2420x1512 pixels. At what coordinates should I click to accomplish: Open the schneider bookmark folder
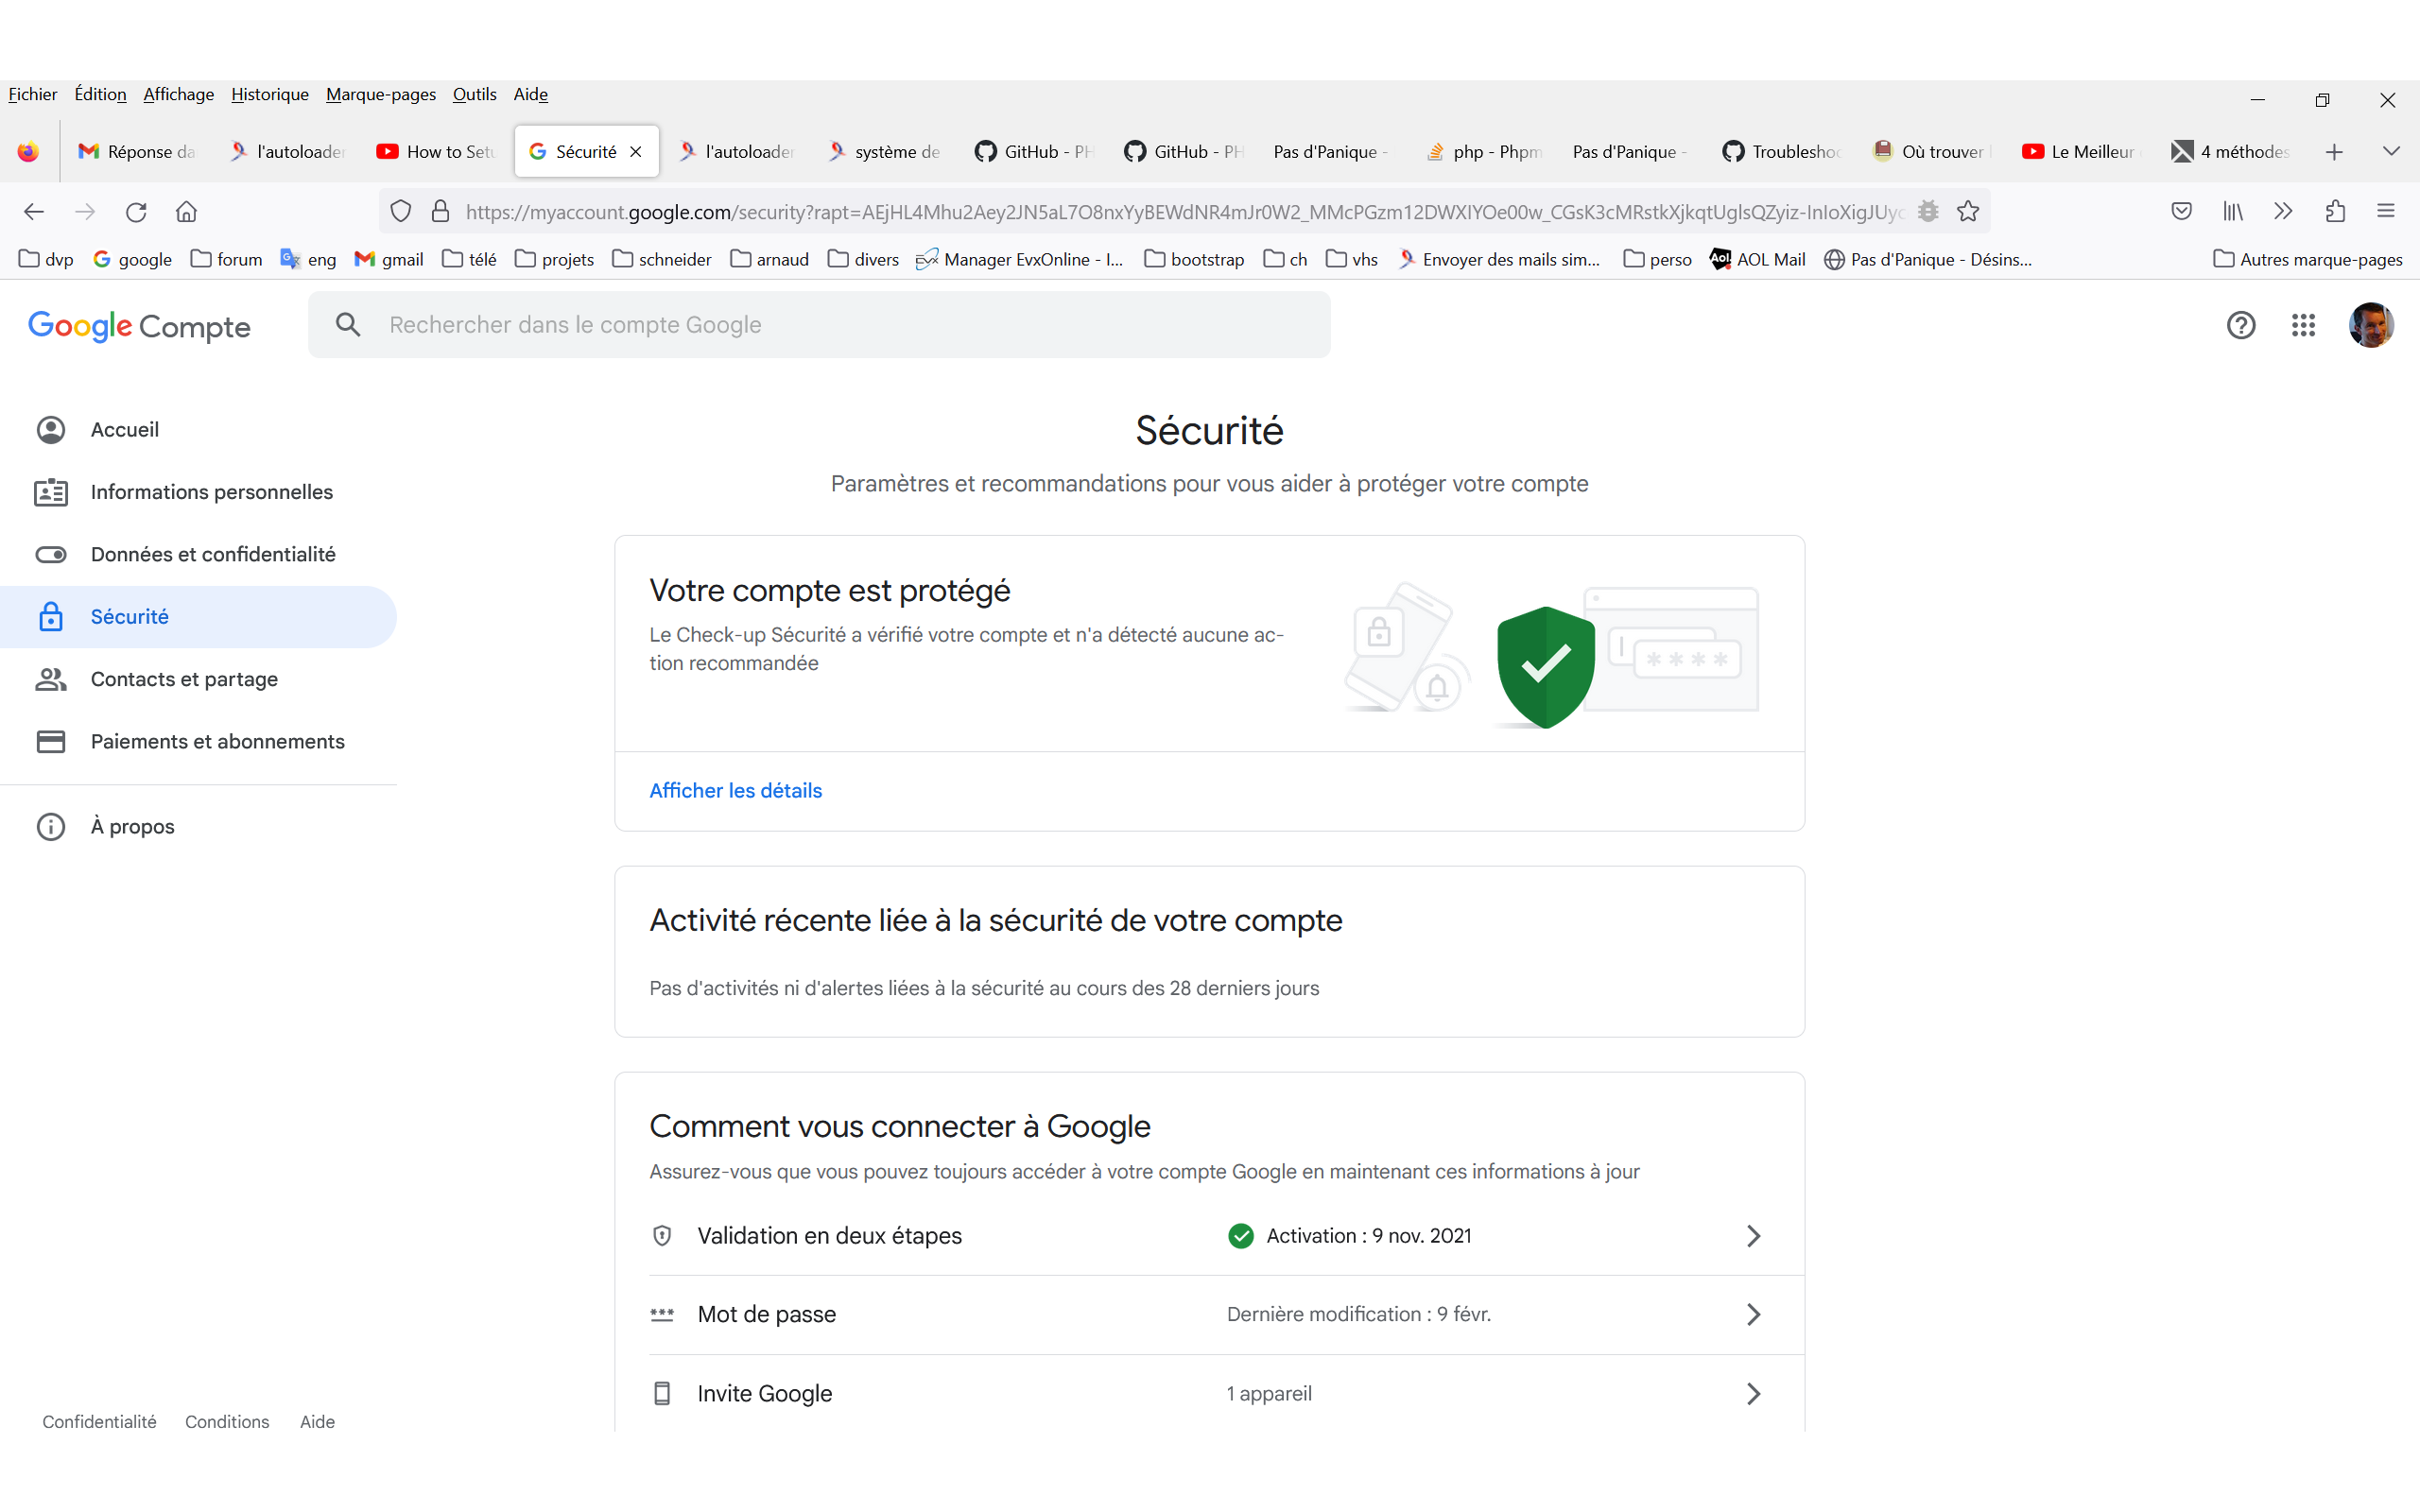coord(662,260)
